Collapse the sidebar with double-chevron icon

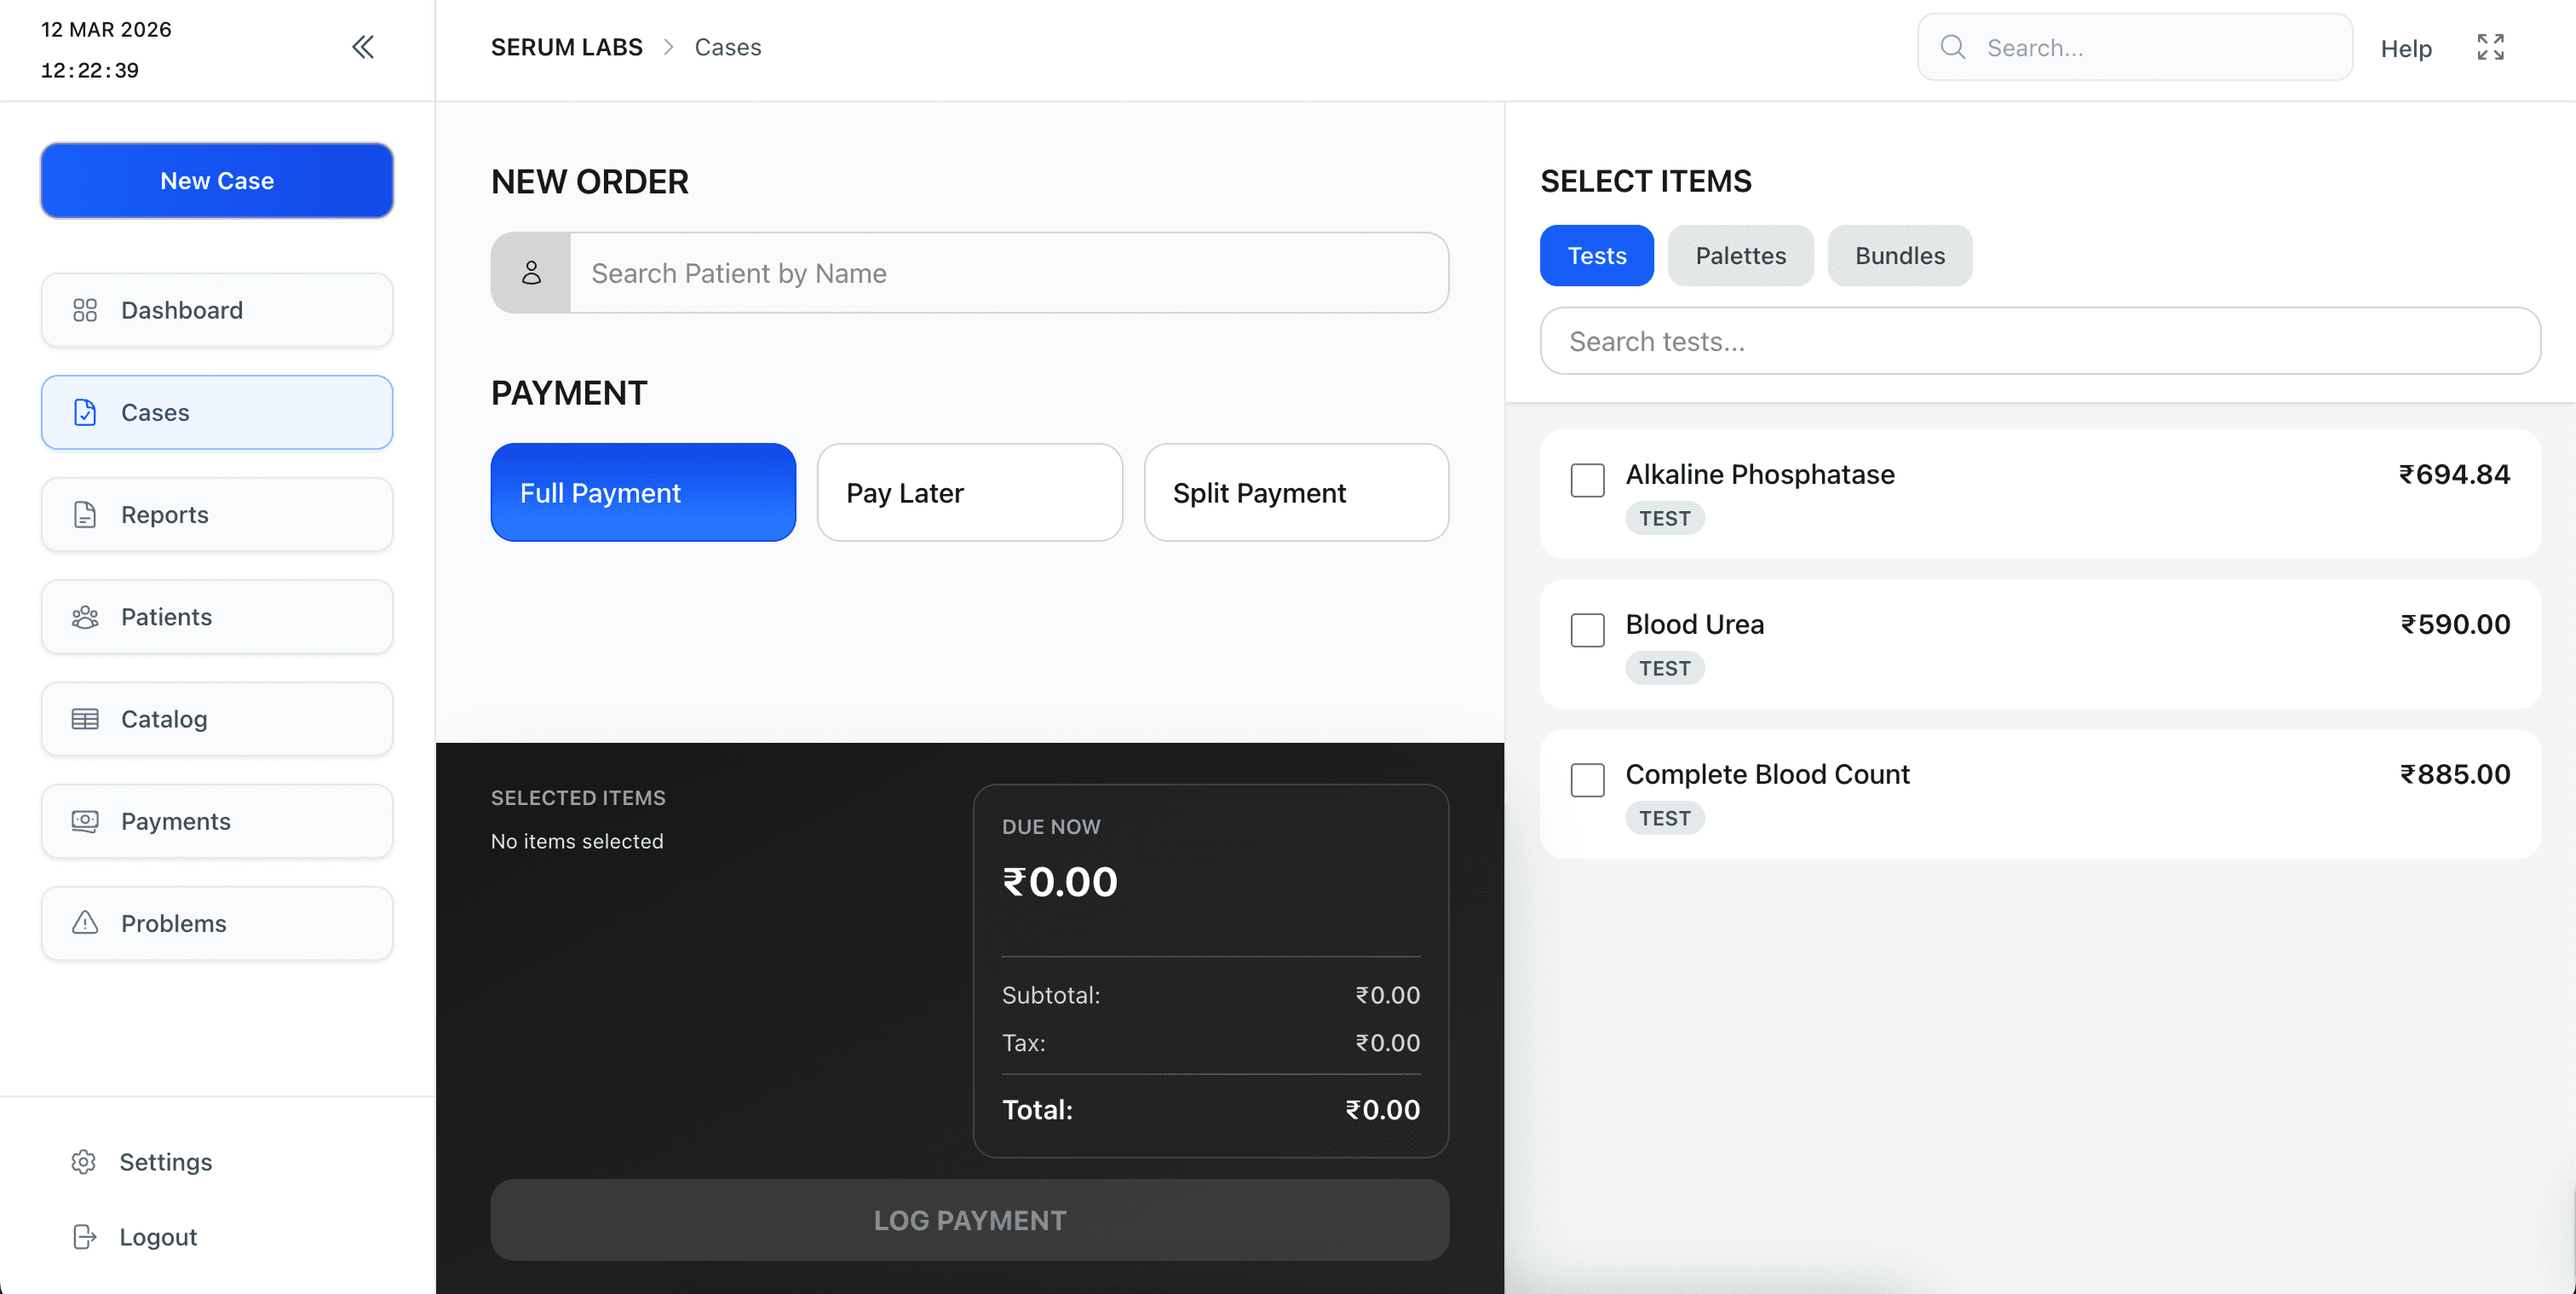[363, 47]
